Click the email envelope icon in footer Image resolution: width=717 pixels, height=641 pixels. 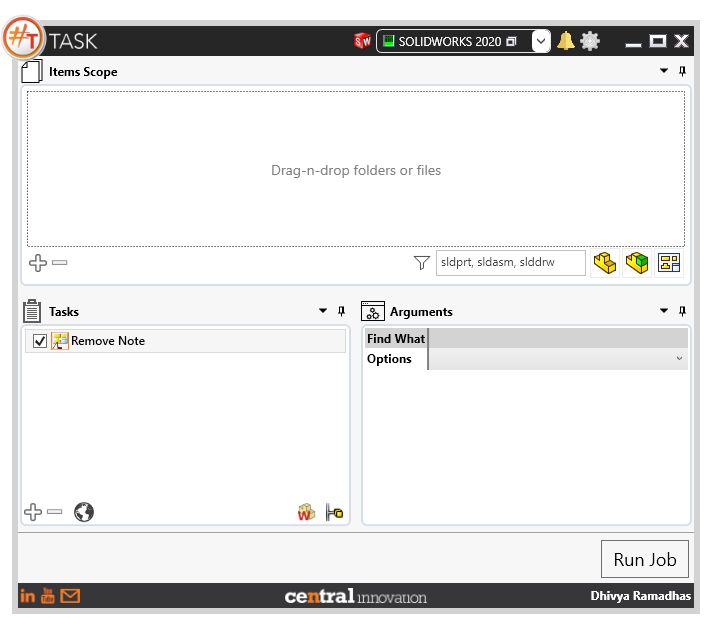(x=70, y=596)
